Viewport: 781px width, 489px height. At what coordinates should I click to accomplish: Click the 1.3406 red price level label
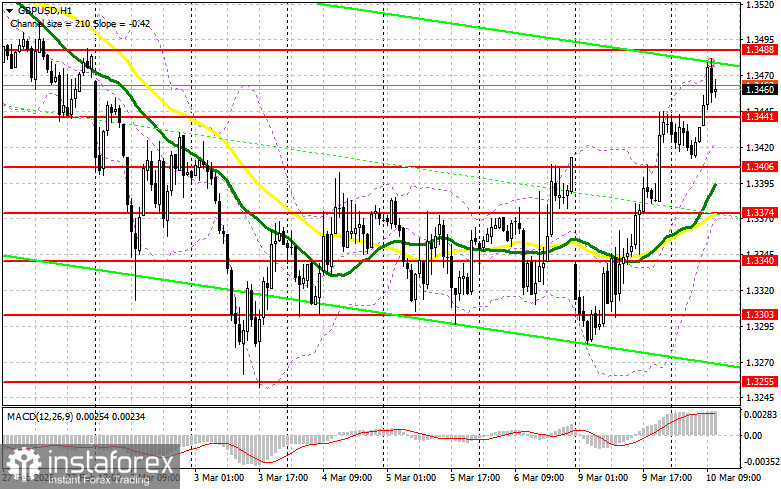point(760,167)
